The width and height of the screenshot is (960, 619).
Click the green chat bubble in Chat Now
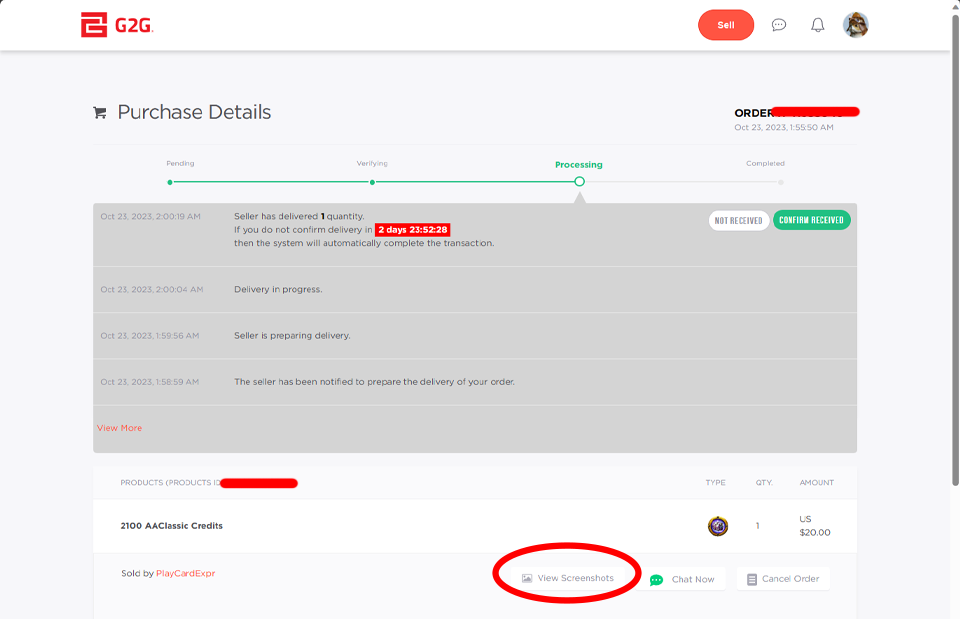pos(657,578)
